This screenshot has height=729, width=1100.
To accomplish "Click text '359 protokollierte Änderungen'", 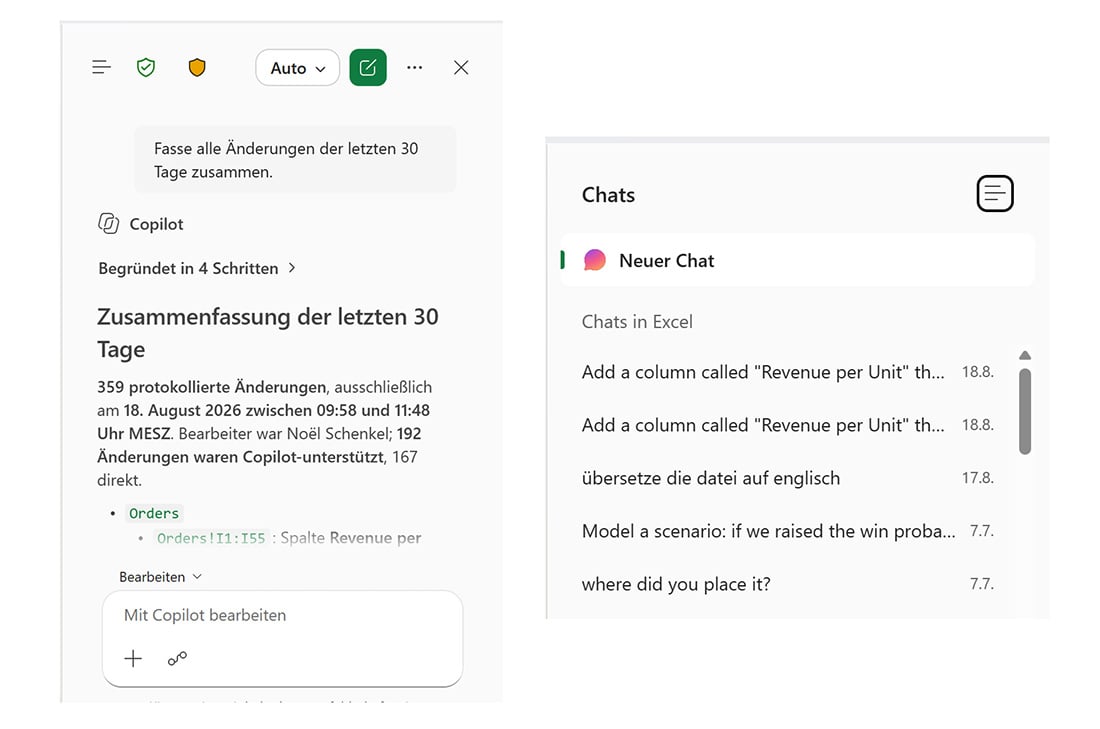I will tap(211, 387).
